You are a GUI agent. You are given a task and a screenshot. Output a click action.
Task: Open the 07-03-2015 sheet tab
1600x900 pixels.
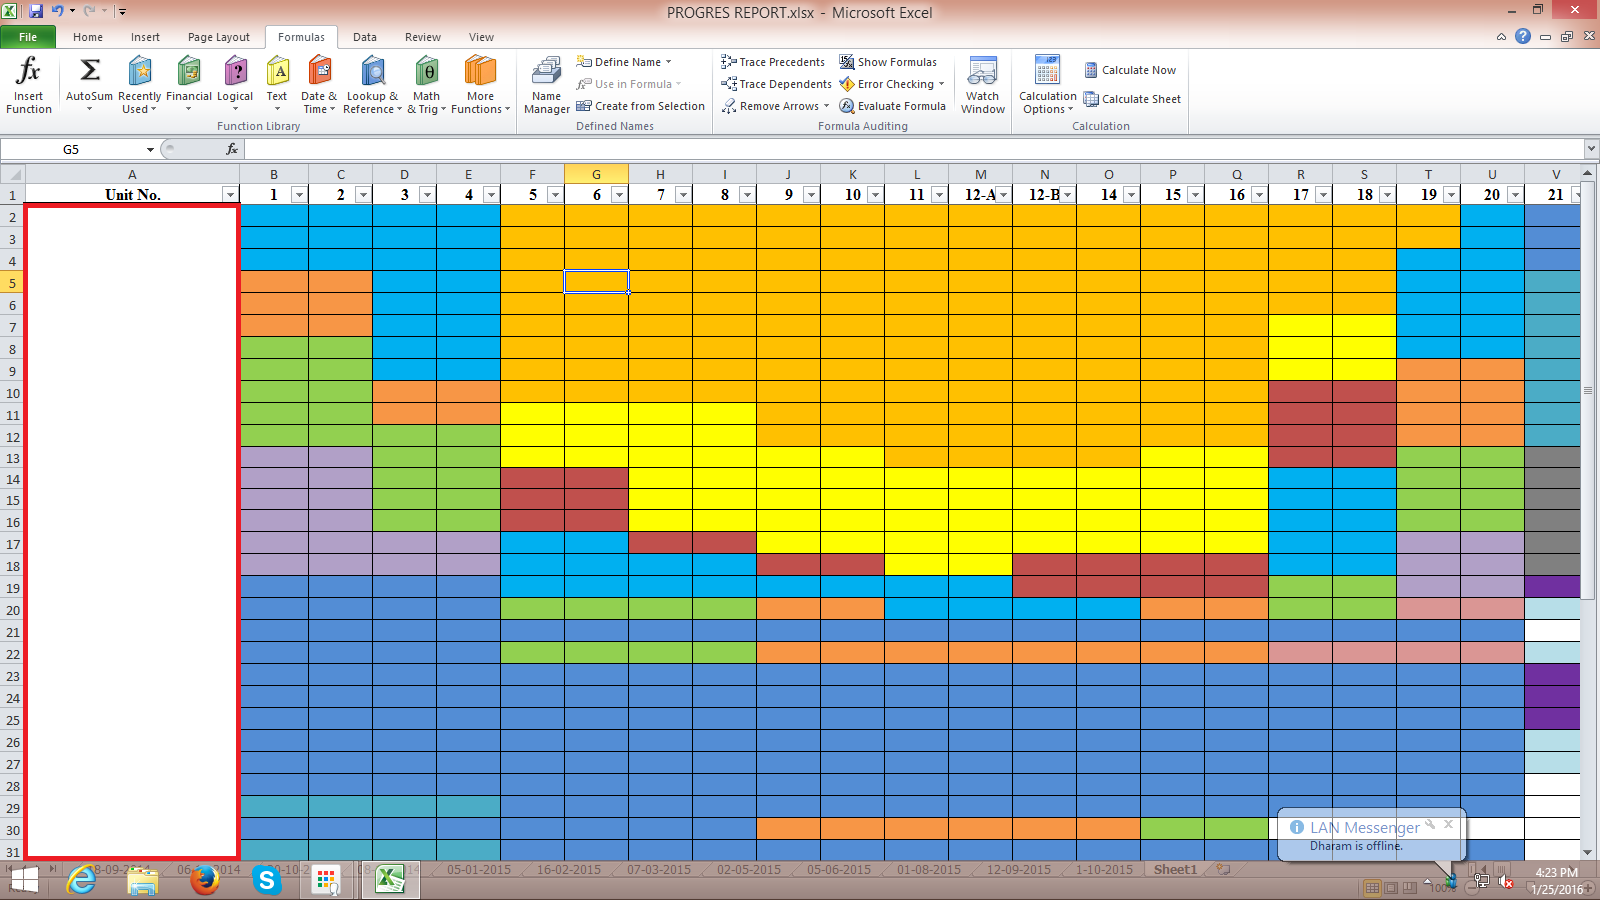[x=658, y=870]
